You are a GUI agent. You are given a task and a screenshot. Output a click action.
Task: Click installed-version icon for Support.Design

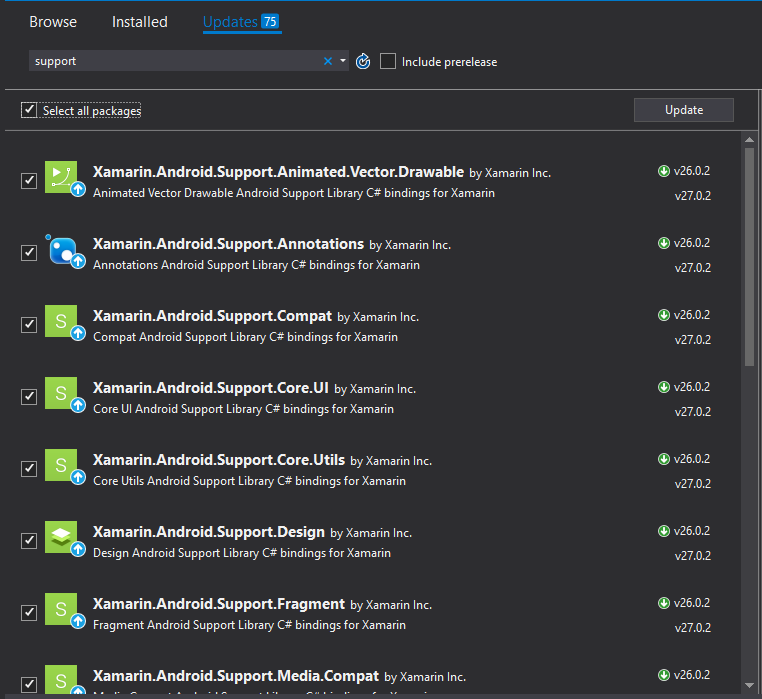[x=664, y=531]
